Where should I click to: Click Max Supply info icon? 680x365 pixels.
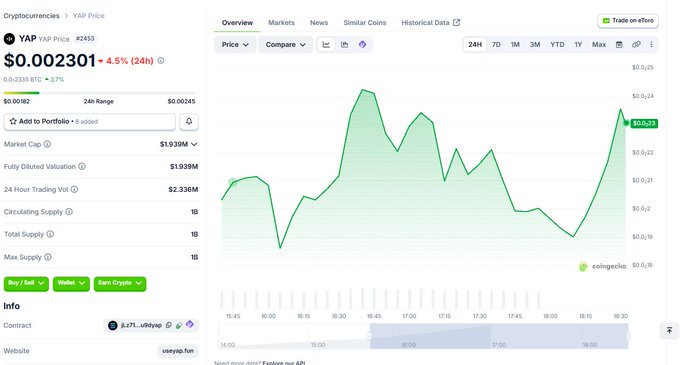coord(48,257)
